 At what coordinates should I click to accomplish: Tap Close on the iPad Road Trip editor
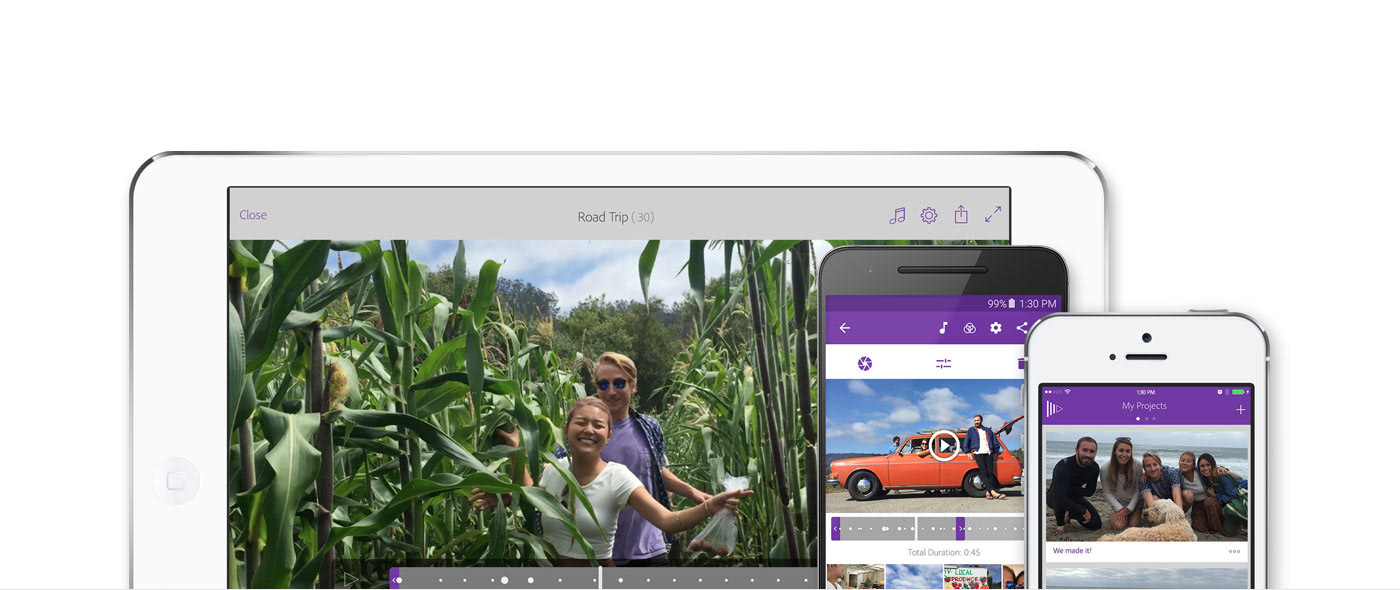coord(253,215)
